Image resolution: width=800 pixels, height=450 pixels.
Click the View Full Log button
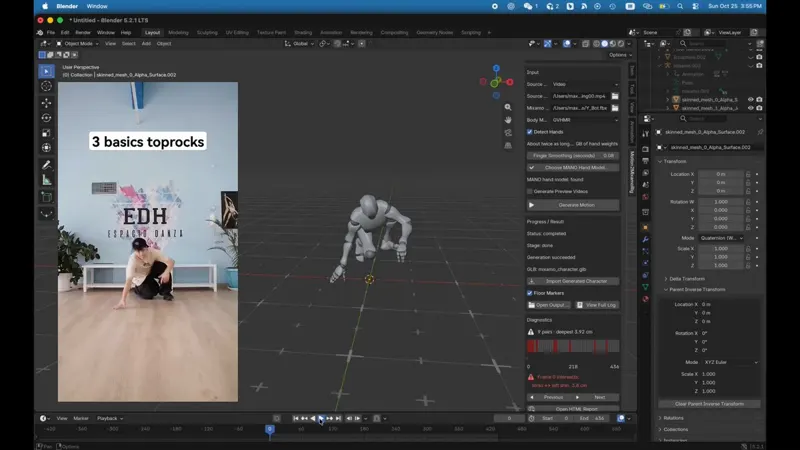coord(596,305)
